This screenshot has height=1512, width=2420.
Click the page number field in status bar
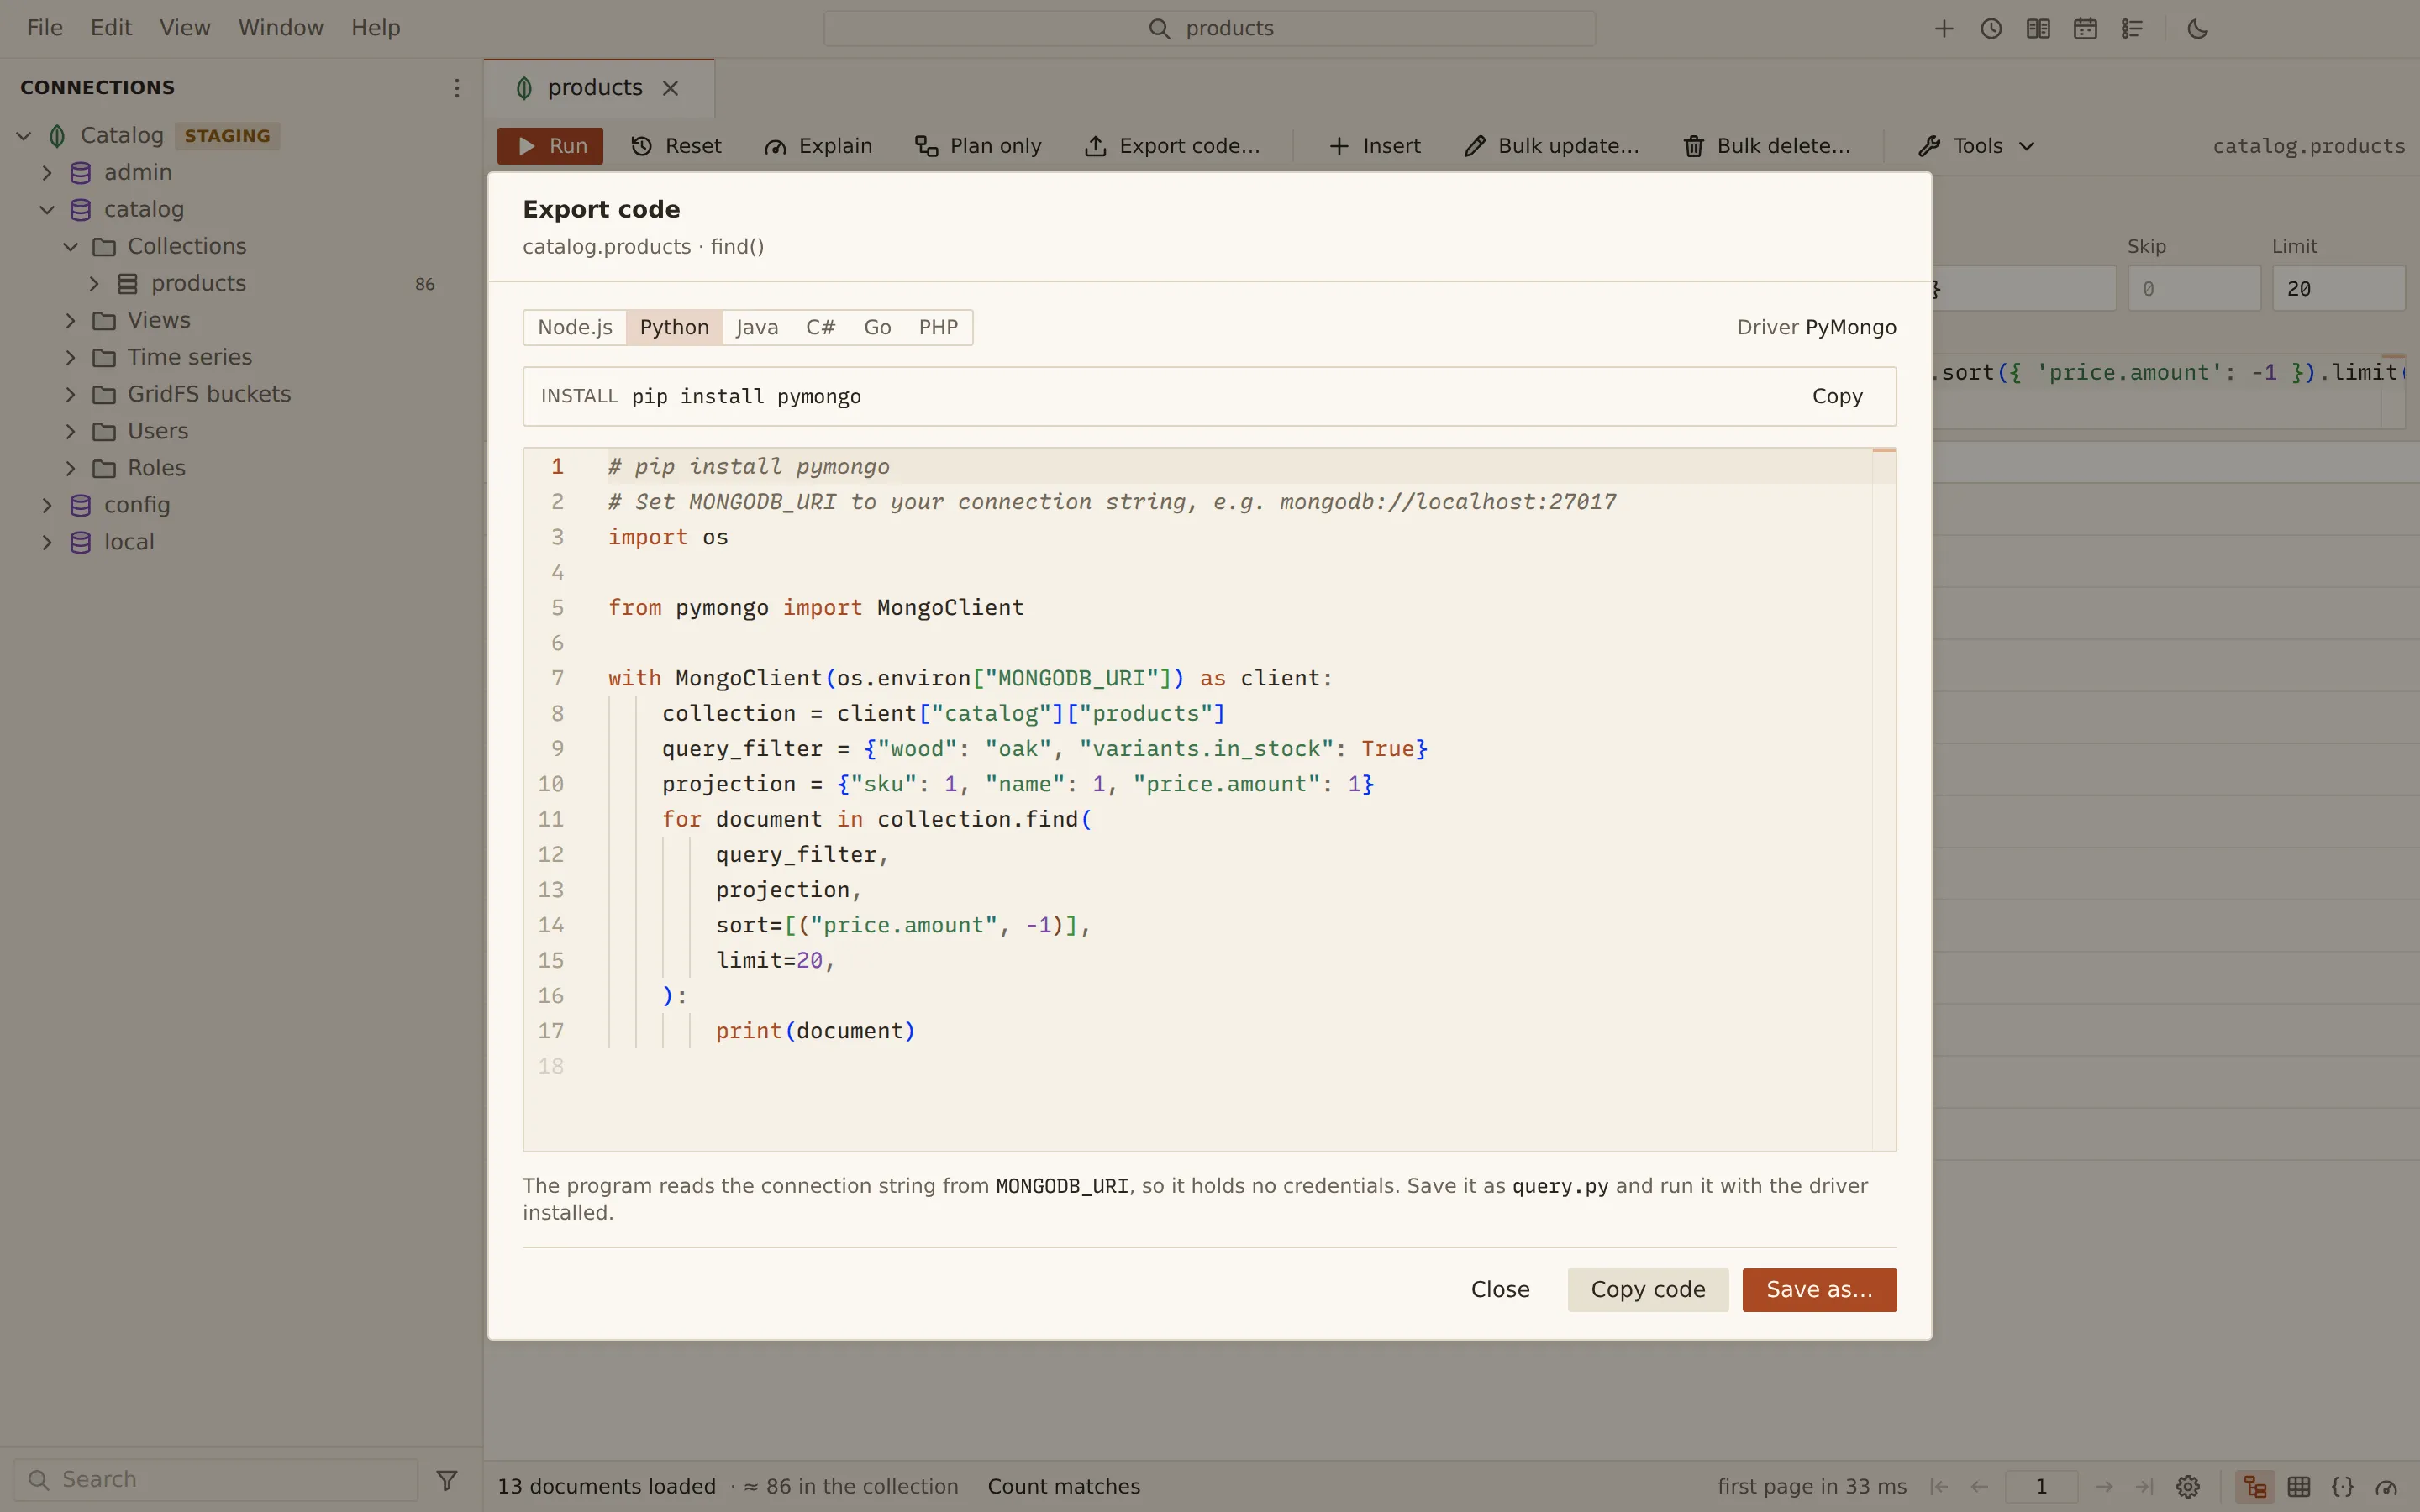tap(2041, 1487)
